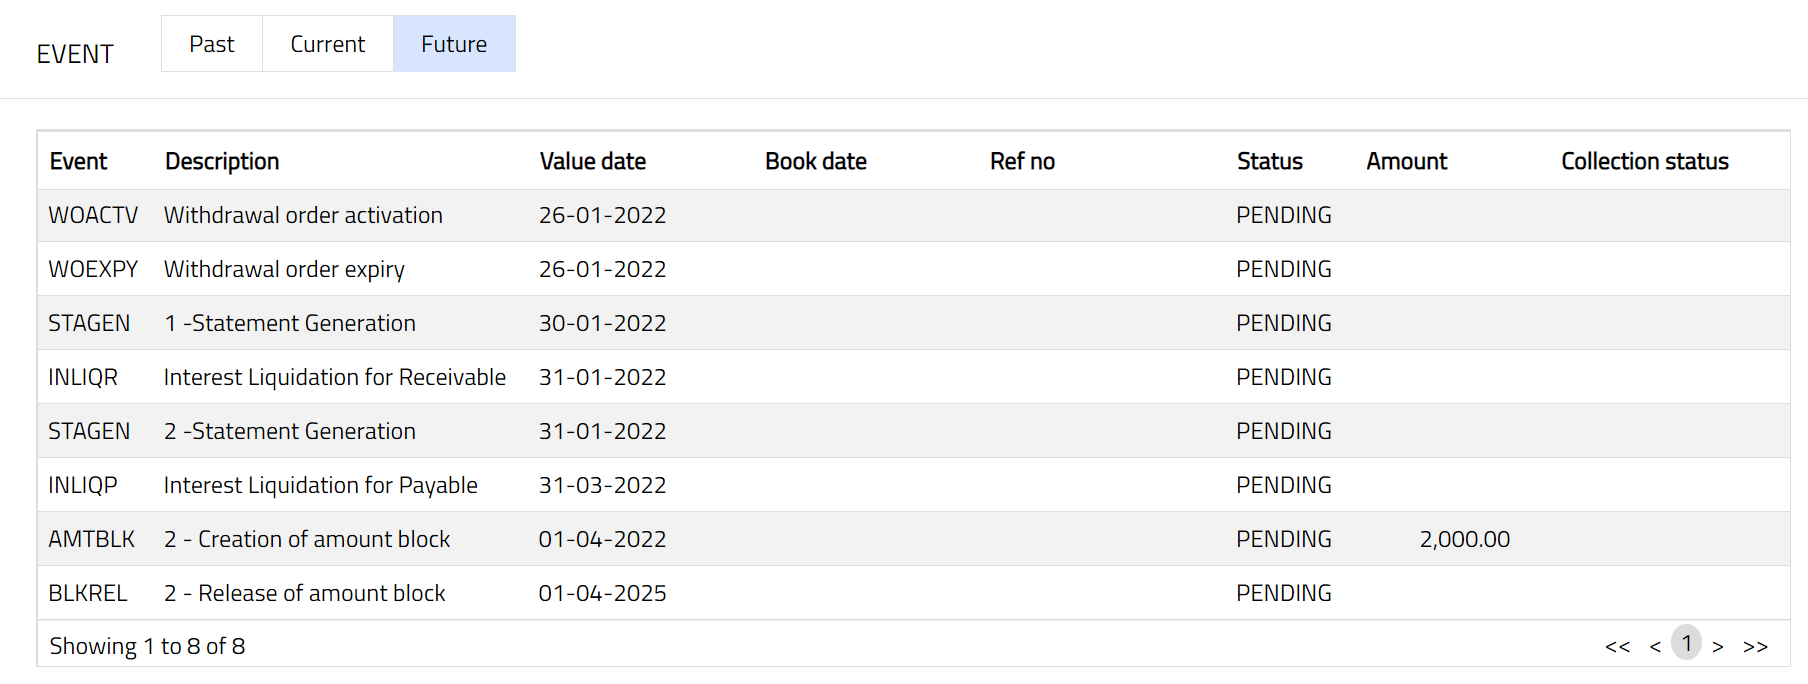The height and width of the screenshot is (684, 1808).
Task: Go to next page with > button
Action: coord(1718,646)
